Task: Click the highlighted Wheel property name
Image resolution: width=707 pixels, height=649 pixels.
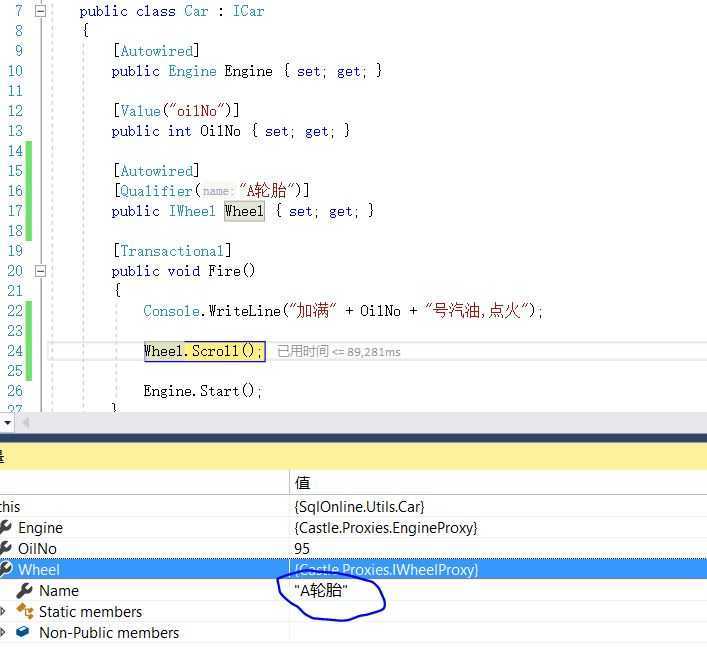Action: coord(244,211)
